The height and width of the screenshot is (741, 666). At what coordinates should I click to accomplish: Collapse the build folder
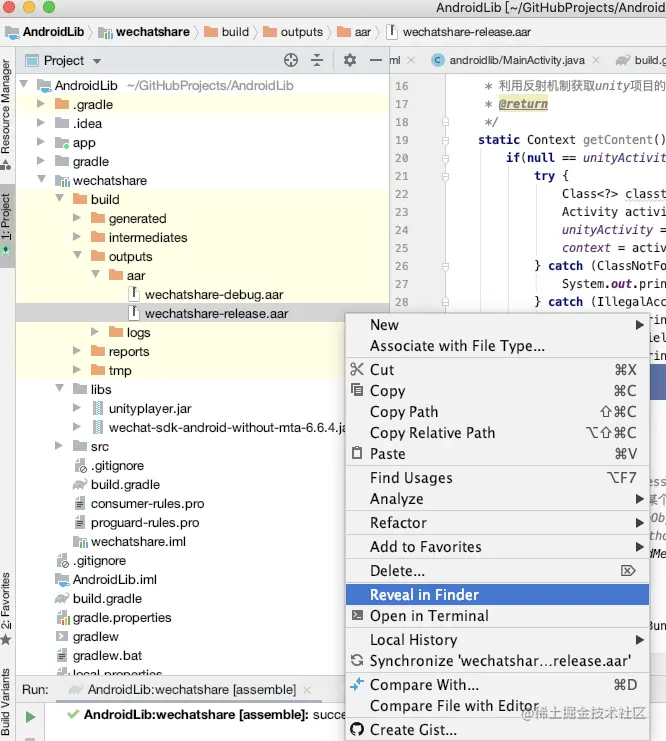(60, 198)
